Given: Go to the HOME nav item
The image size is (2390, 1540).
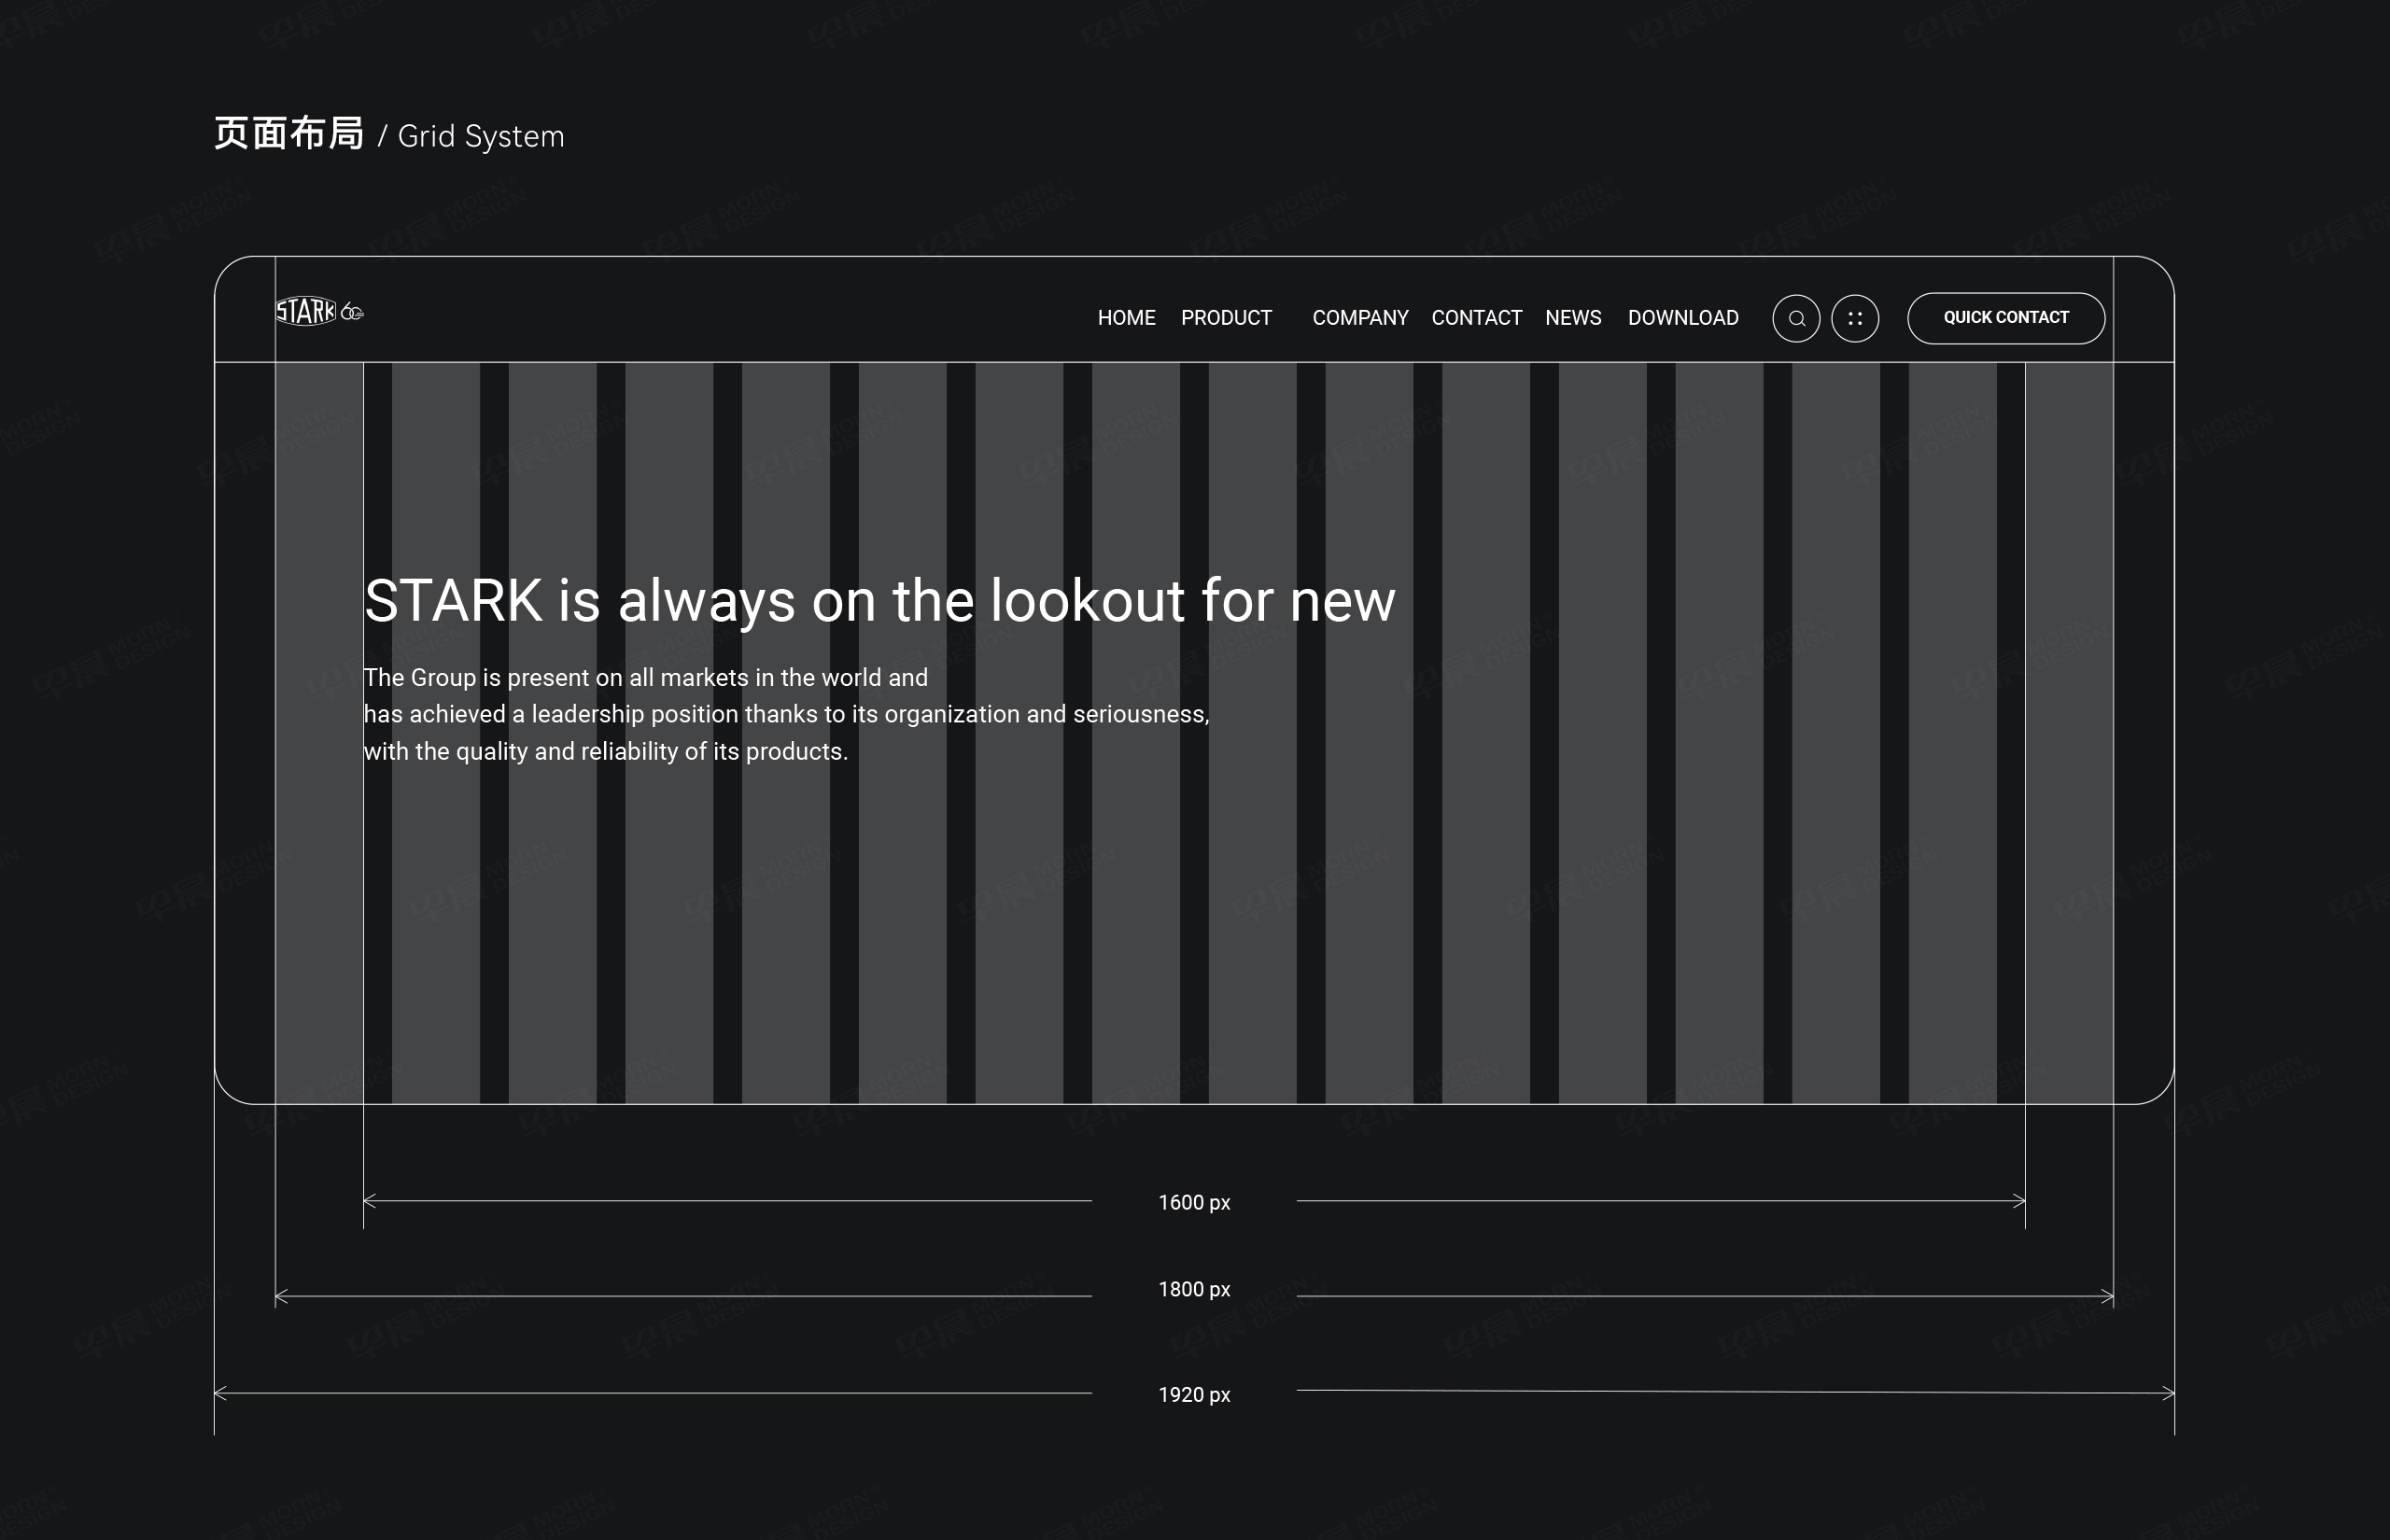Looking at the screenshot, I should pos(1126,318).
